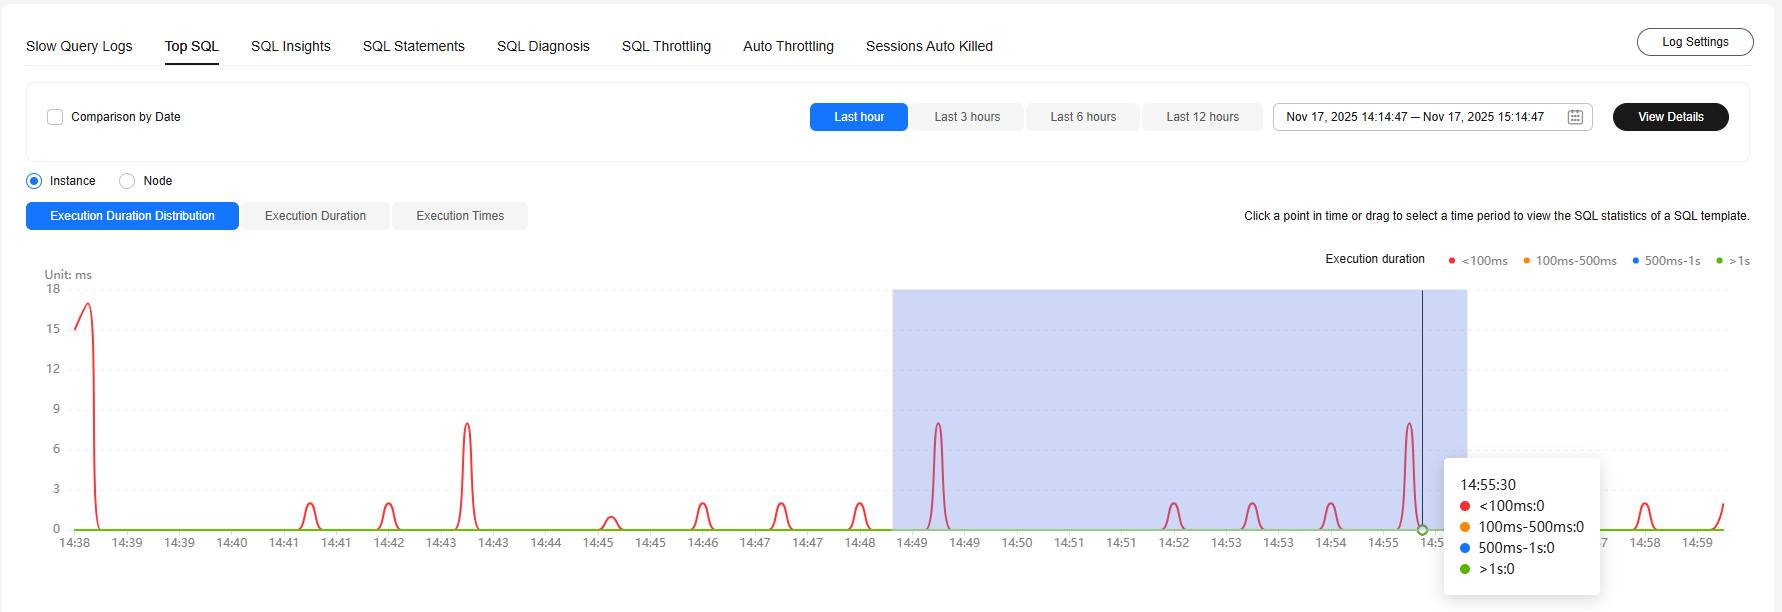Switch to the Execution Duration view
Image resolution: width=1782 pixels, height=612 pixels.
pos(315,216)
